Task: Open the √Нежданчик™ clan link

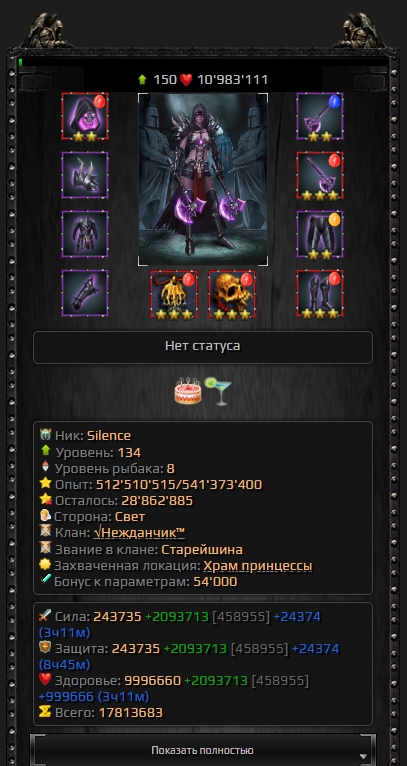Action: (x=139, y=533)
